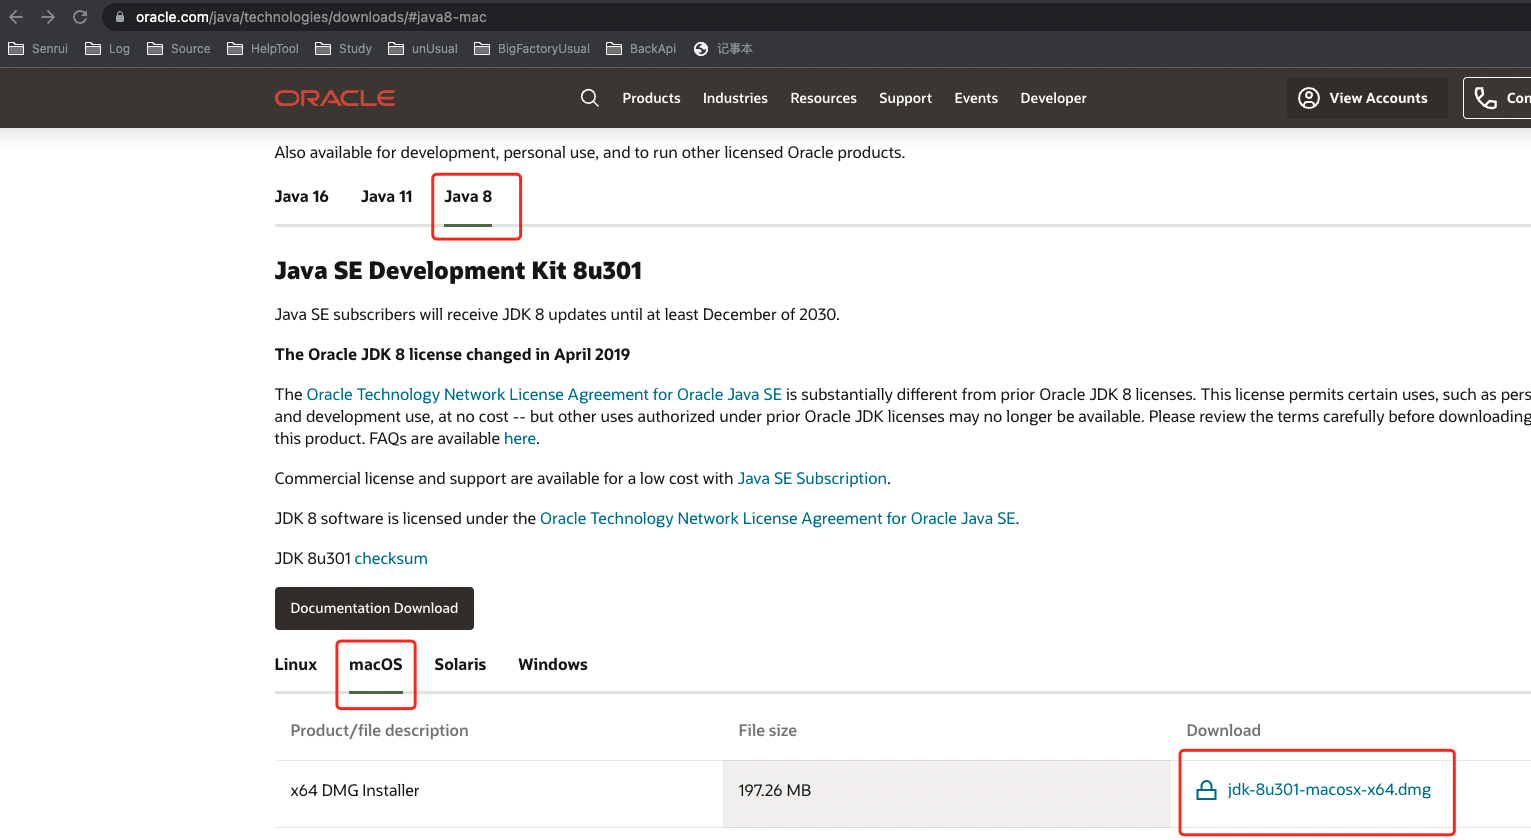Click the browser forward arrow
Image resolution: width=1531 pixels, height=840 pixels.
pos(48,17)
